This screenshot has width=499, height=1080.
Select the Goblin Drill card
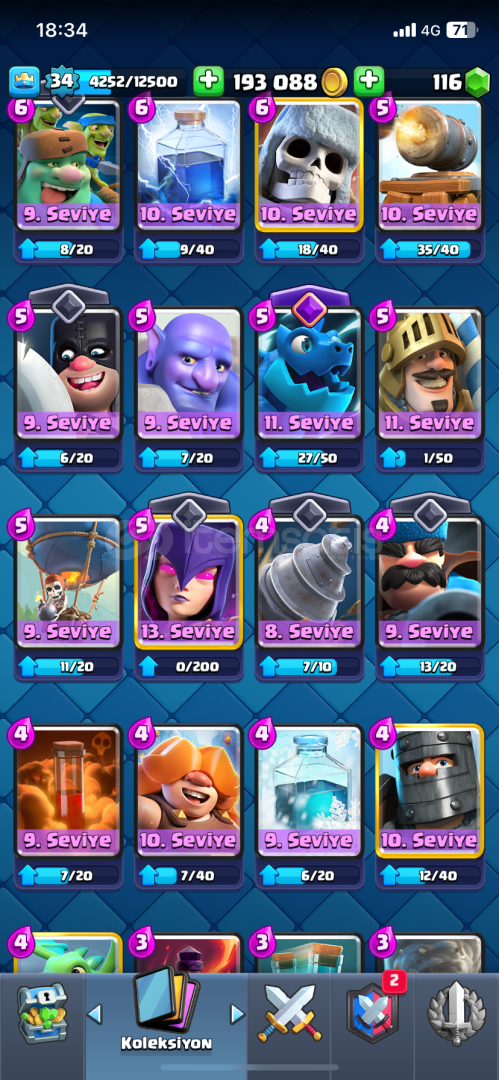[x=309, y=582]
